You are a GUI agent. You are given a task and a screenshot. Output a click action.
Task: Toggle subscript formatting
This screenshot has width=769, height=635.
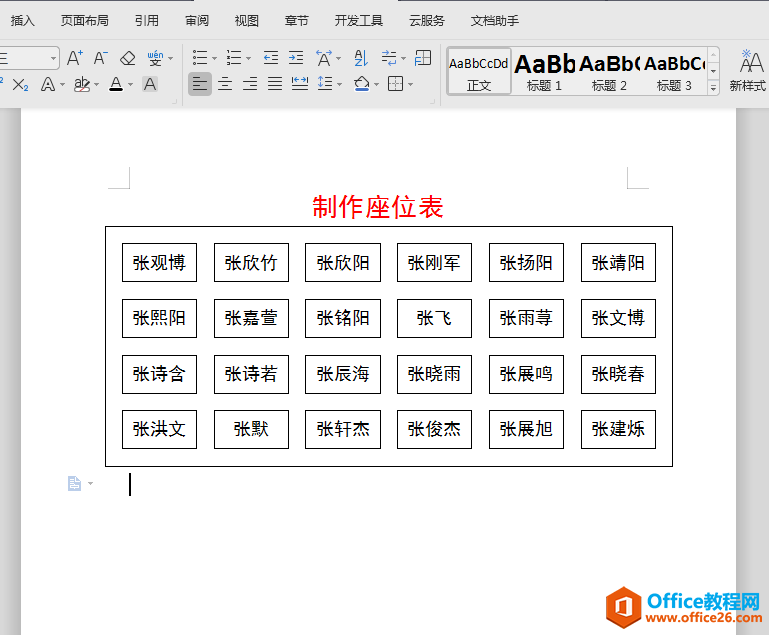20,85
